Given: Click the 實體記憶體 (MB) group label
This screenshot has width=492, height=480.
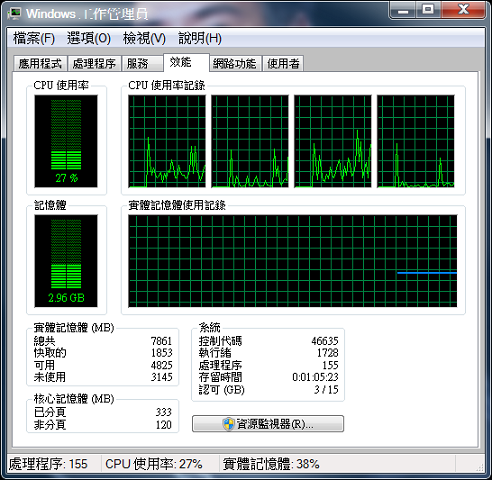Looking at the screenshot, I should pyautogui.click(x=74, y=328).
